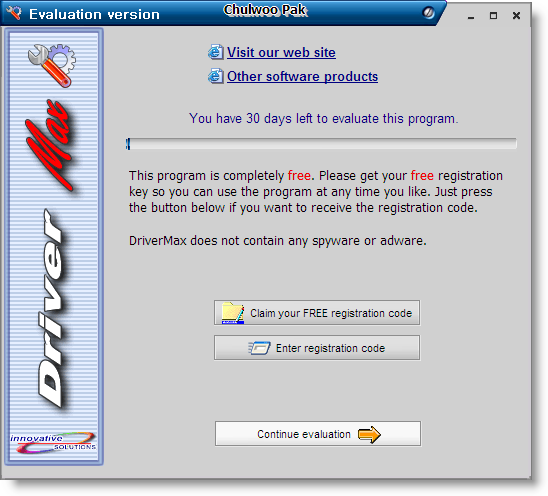Image resolution: width=548 pixels, height=496 pixels.
Task: Click the Evaluation version title text
Action: (x=94, y=14)
